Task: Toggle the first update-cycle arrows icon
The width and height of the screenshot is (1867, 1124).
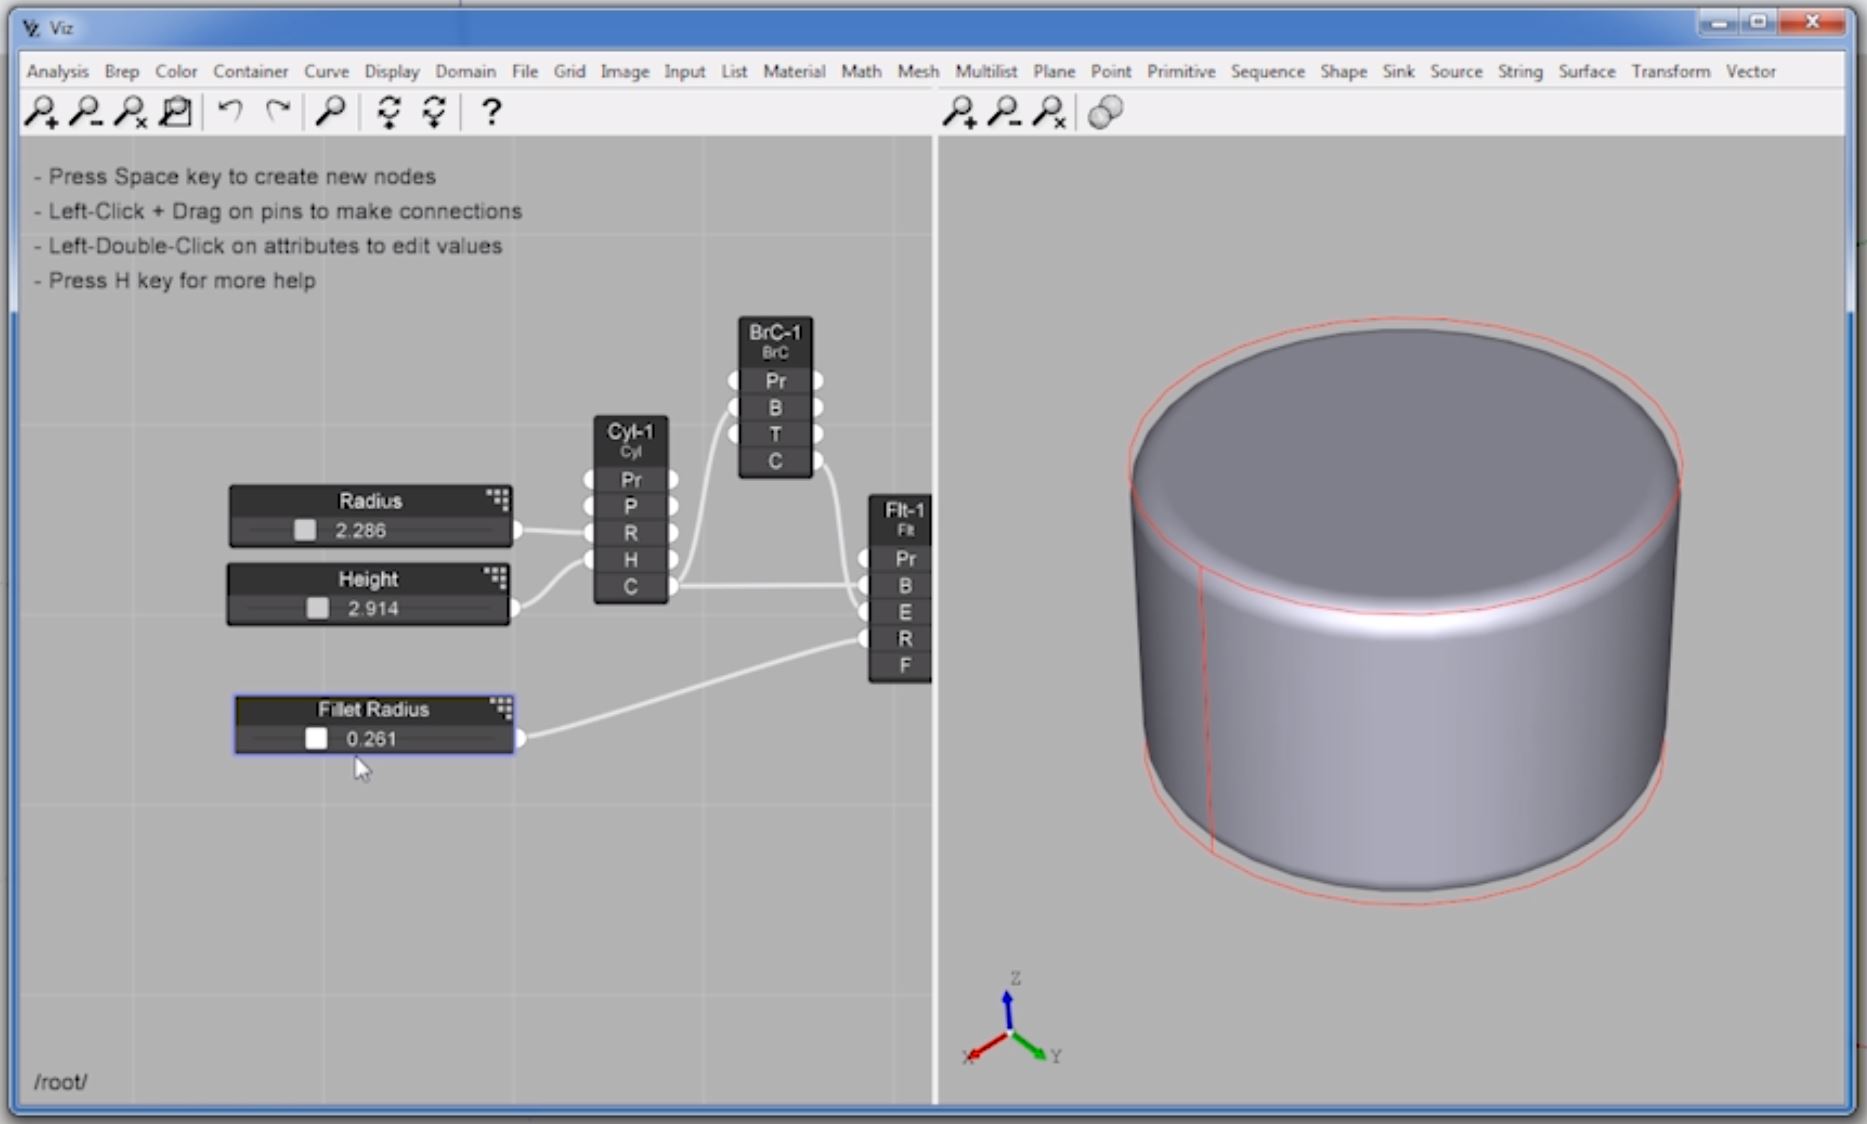Action: click(388, 113)
